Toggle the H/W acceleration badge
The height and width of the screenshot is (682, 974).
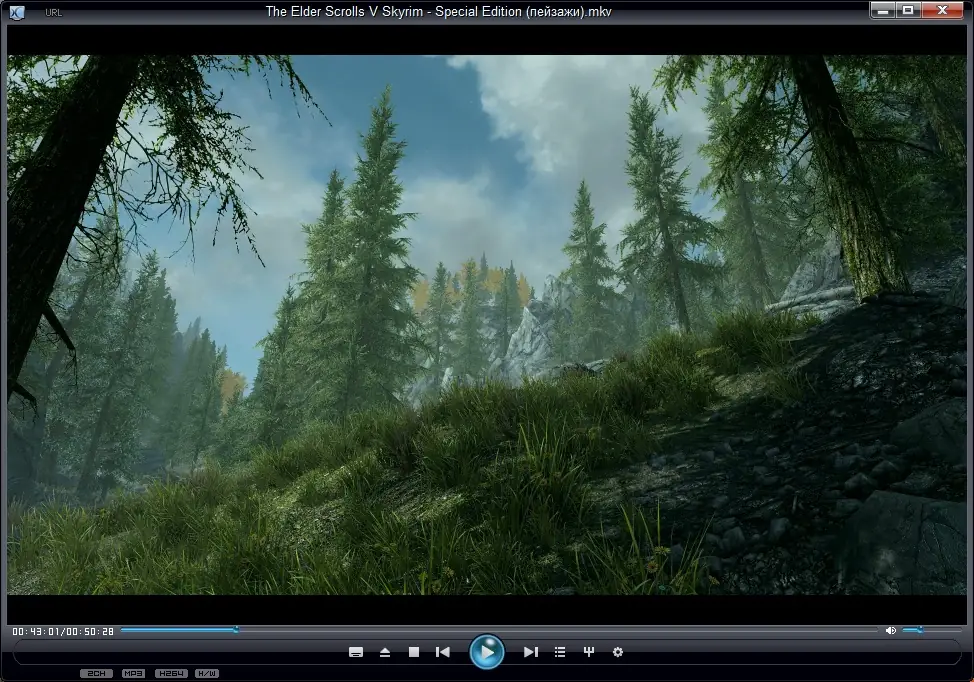tap(207, 673)
